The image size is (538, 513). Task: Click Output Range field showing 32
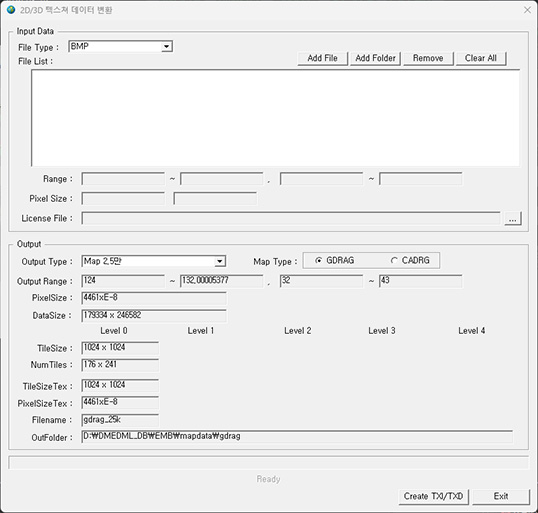[321, 281]
